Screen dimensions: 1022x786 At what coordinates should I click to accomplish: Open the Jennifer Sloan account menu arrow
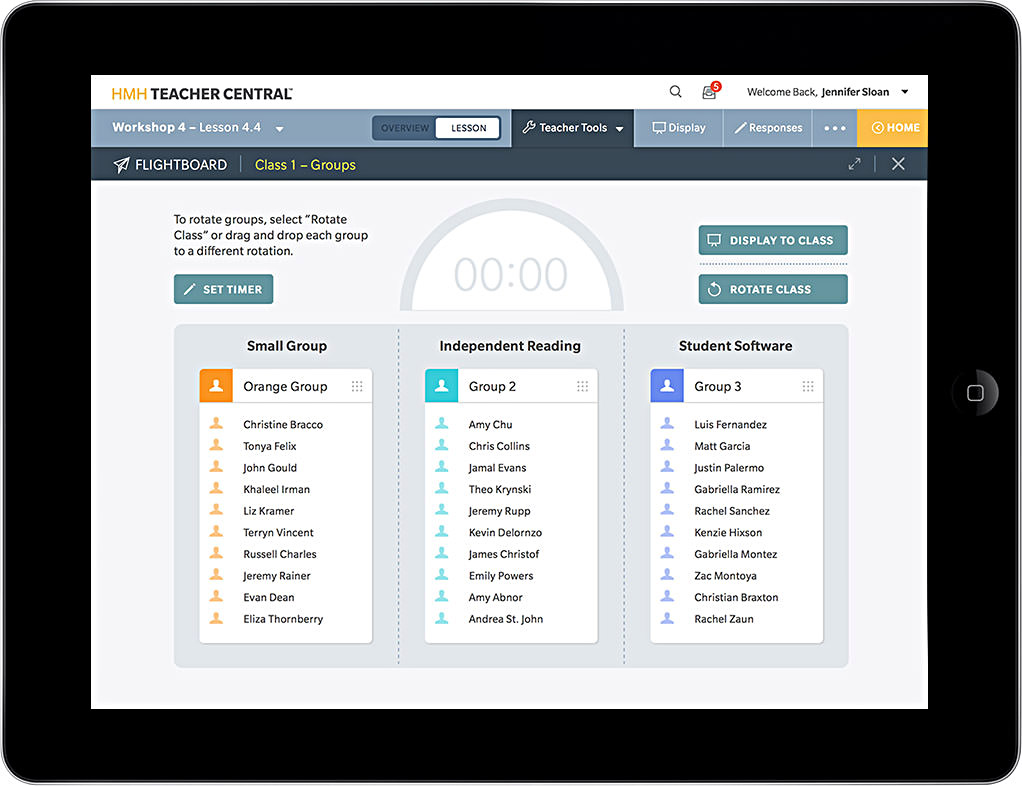point(905,92)
